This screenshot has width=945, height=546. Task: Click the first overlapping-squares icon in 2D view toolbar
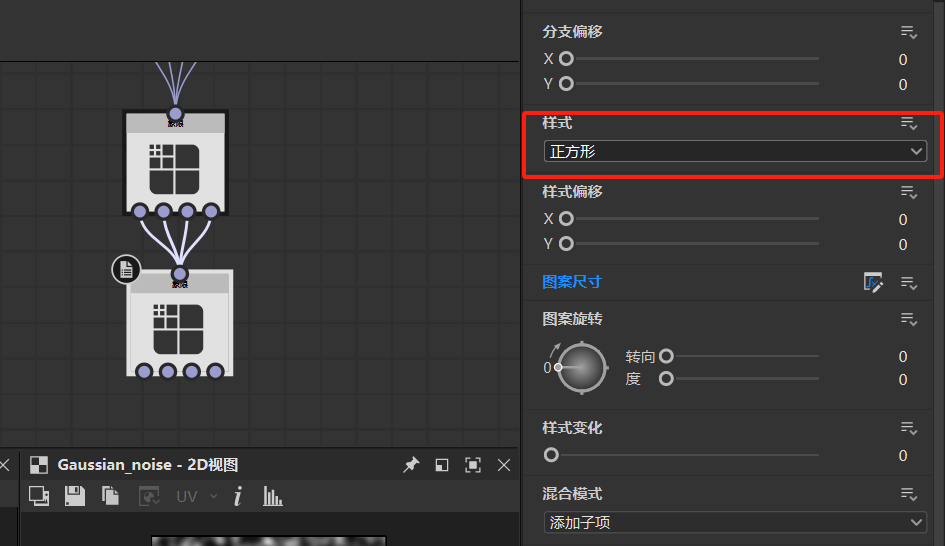pos(39,496)
